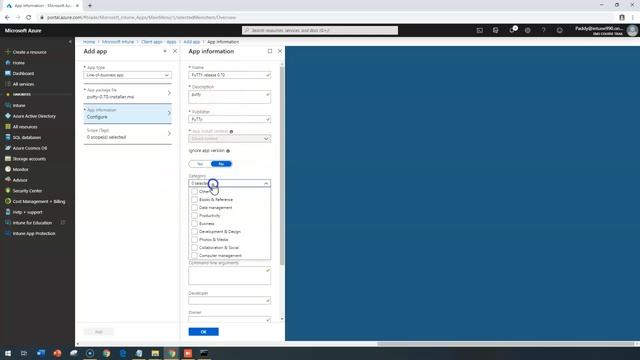Open the signed-in account menu

pyautogui.click(x=606, y=31)
